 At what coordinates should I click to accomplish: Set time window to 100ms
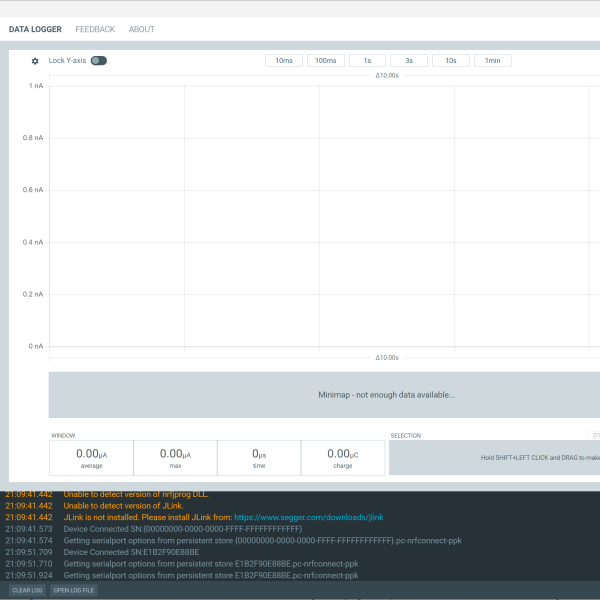(x=326, y=61)
